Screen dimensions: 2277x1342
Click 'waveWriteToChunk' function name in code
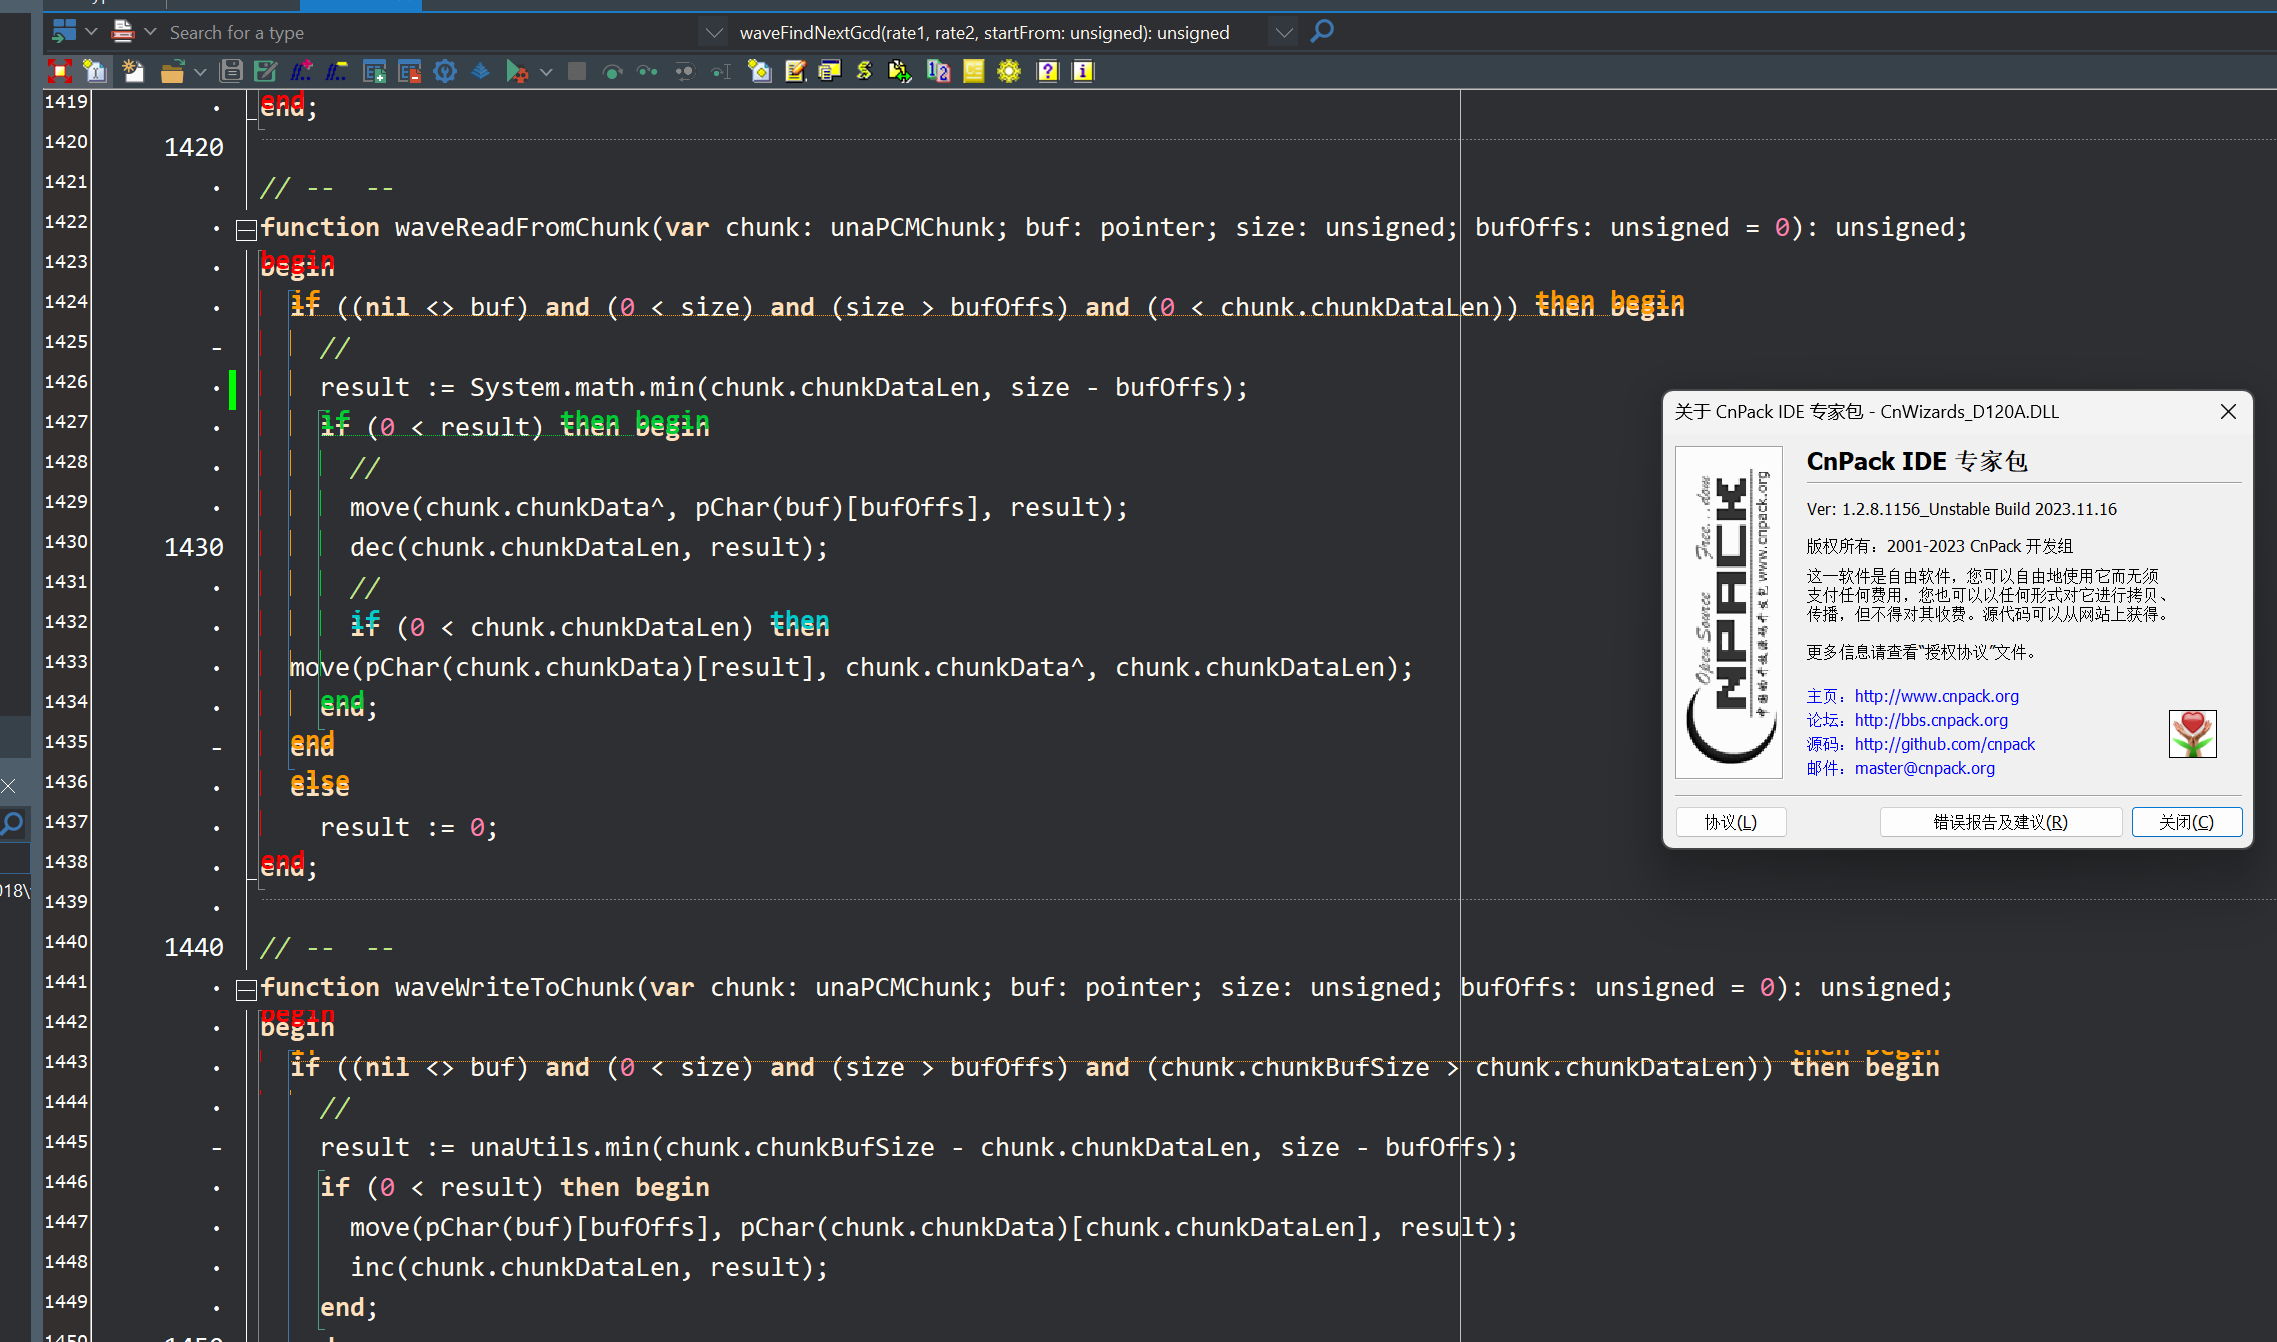pyautogui.click(x=514, y=988)
